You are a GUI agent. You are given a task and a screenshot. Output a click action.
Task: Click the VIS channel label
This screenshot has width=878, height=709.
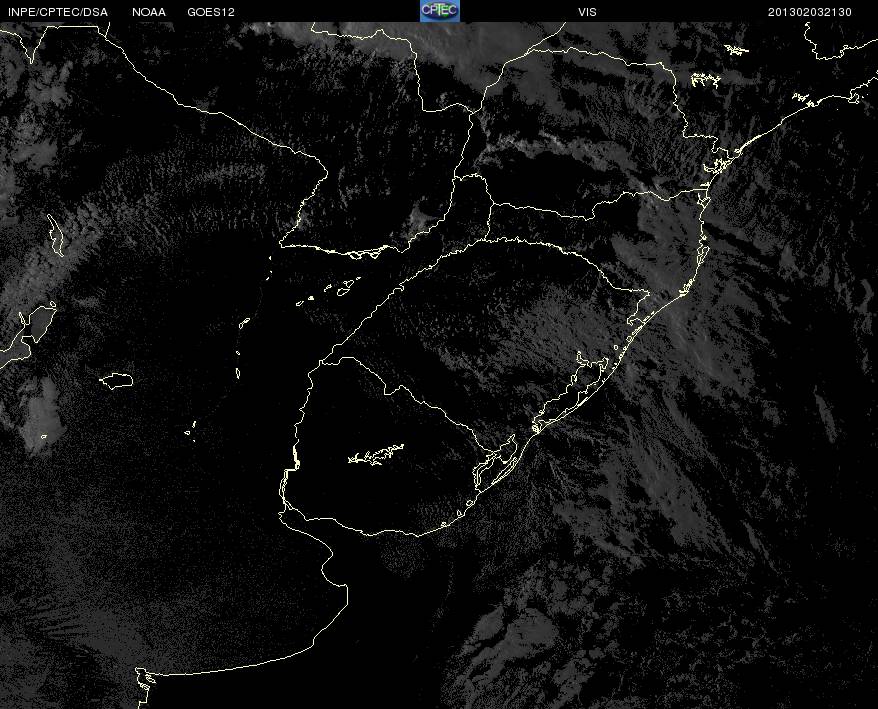tap(587, 12)
